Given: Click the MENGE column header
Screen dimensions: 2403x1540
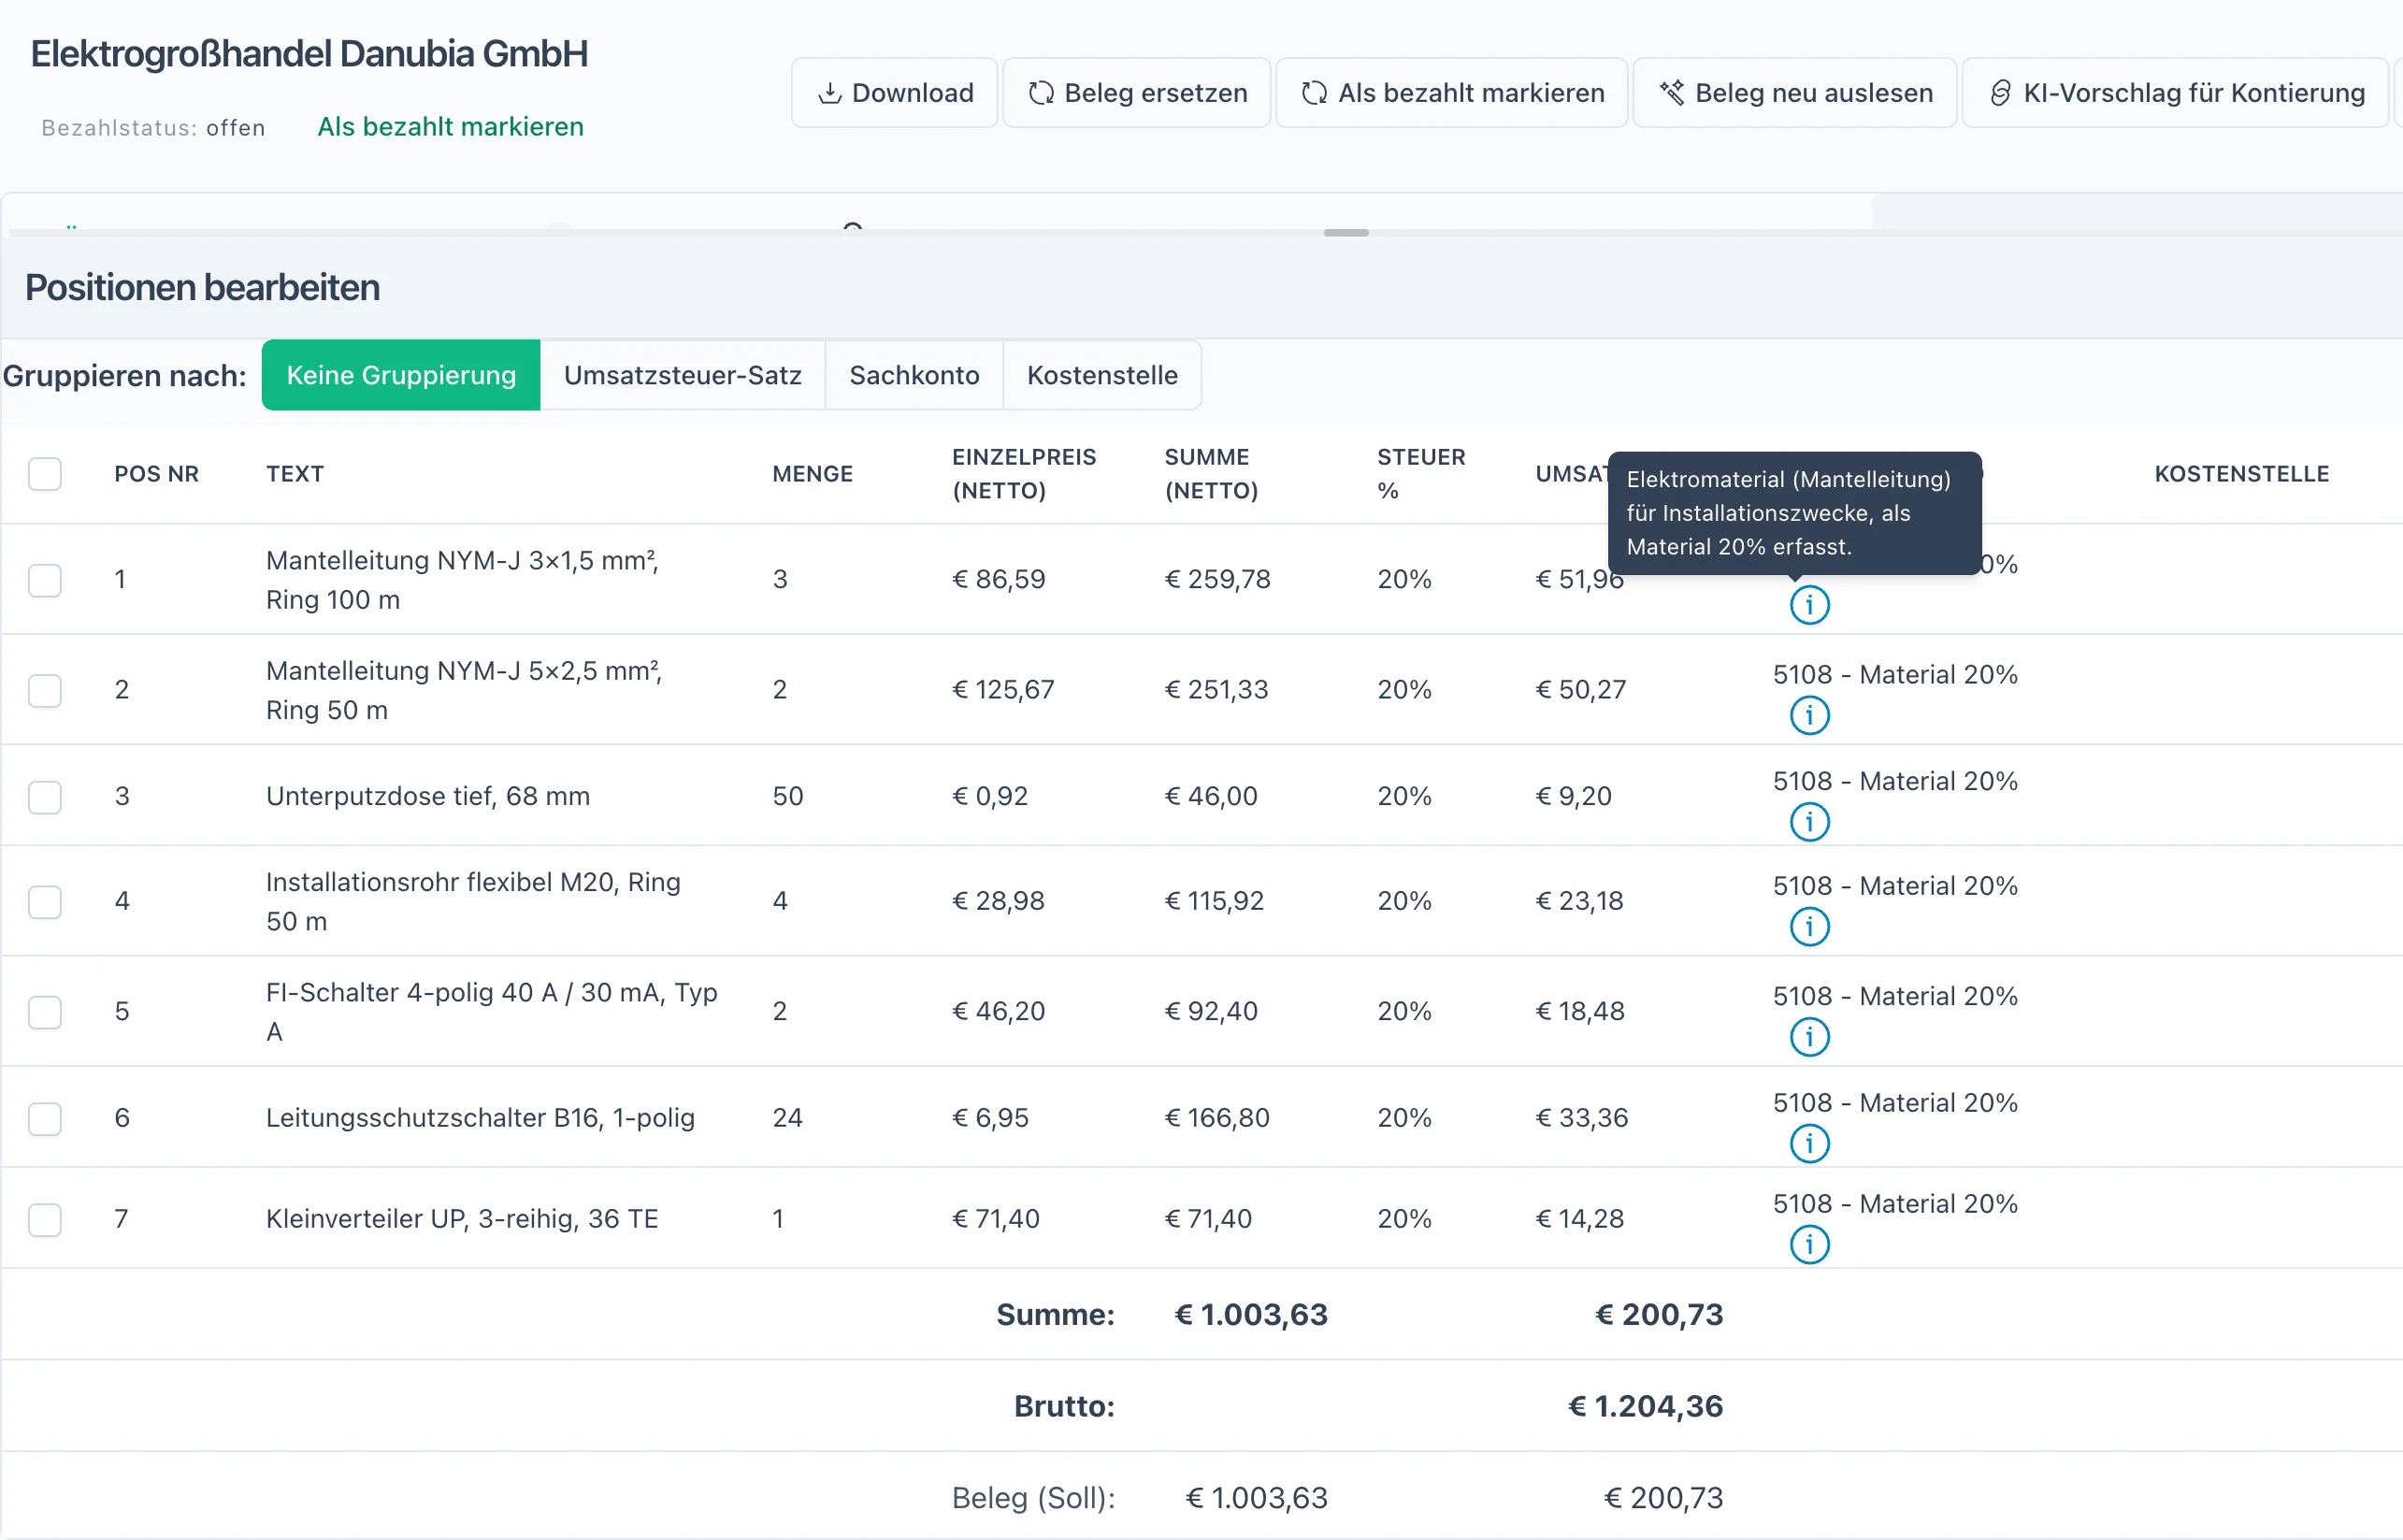Looking at the screenshot, I should [812, 474].
